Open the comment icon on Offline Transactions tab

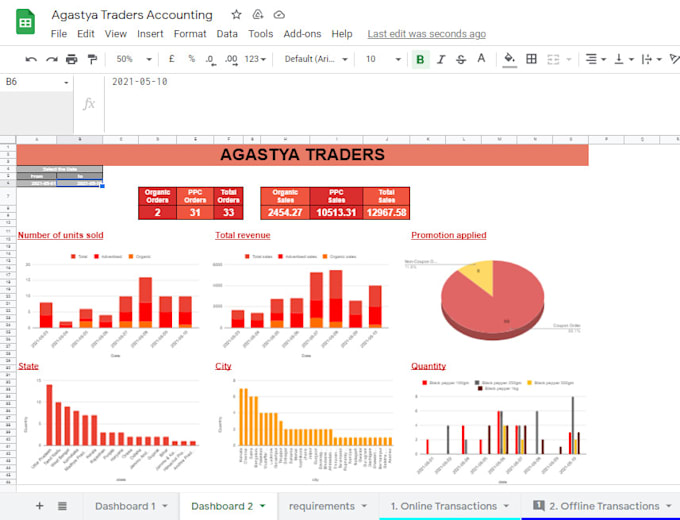point(538,505)
